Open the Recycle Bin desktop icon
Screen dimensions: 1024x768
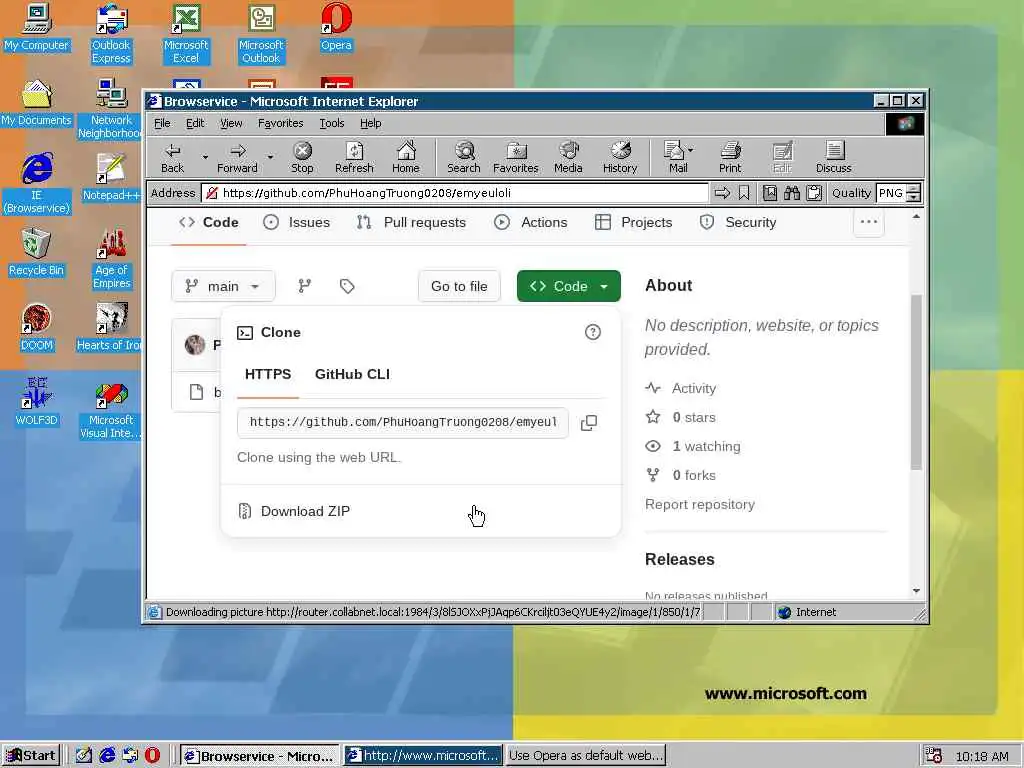coord(36,253)
